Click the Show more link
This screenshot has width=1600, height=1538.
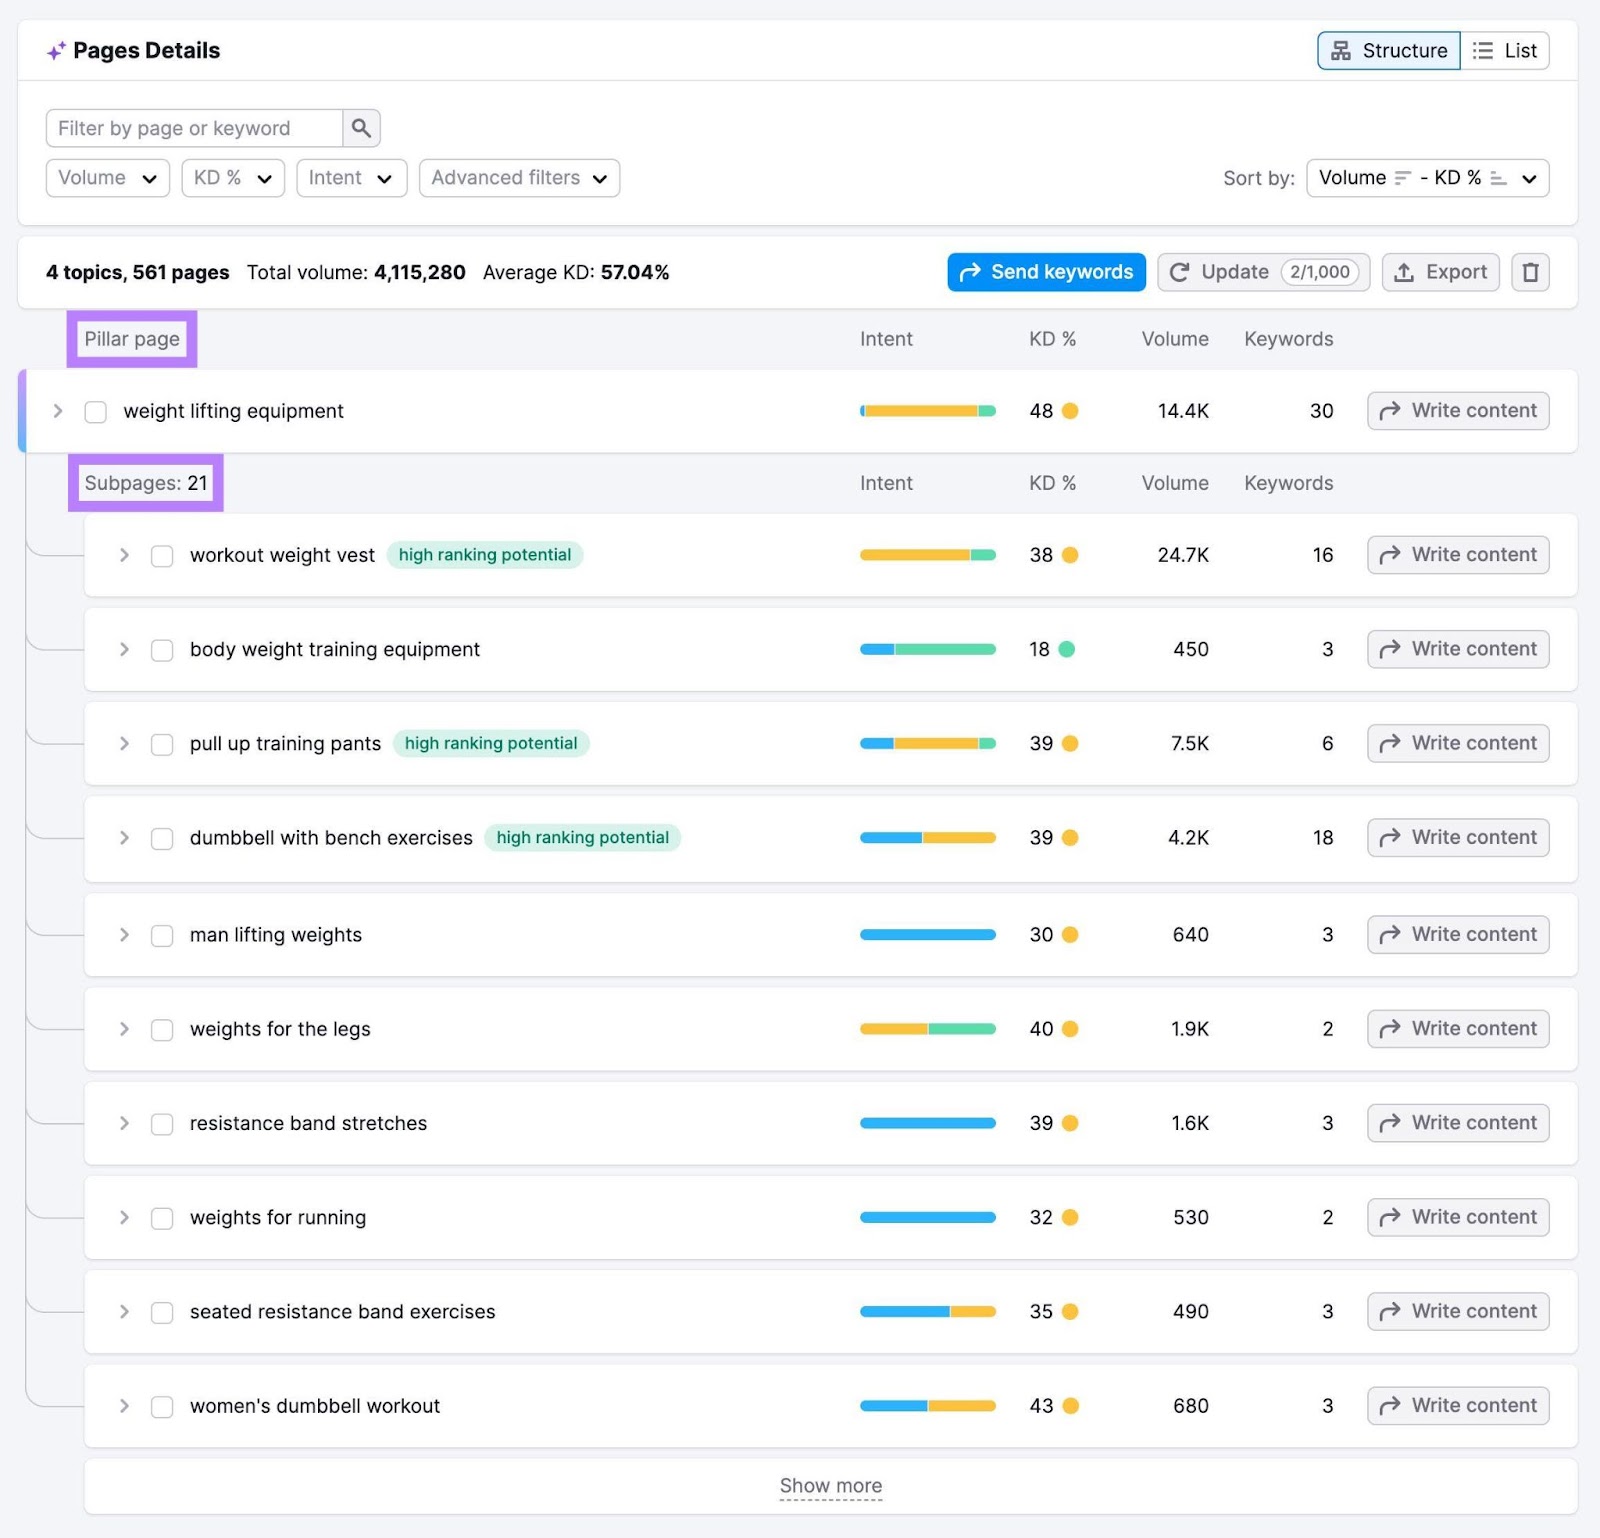[830, 1485]
